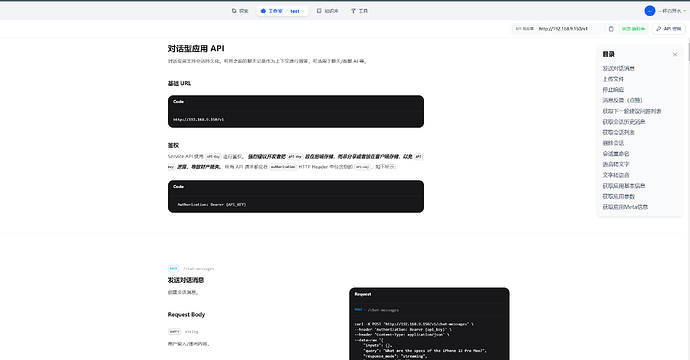Click the 探索 (Explore) nav icon

(234, 11)
